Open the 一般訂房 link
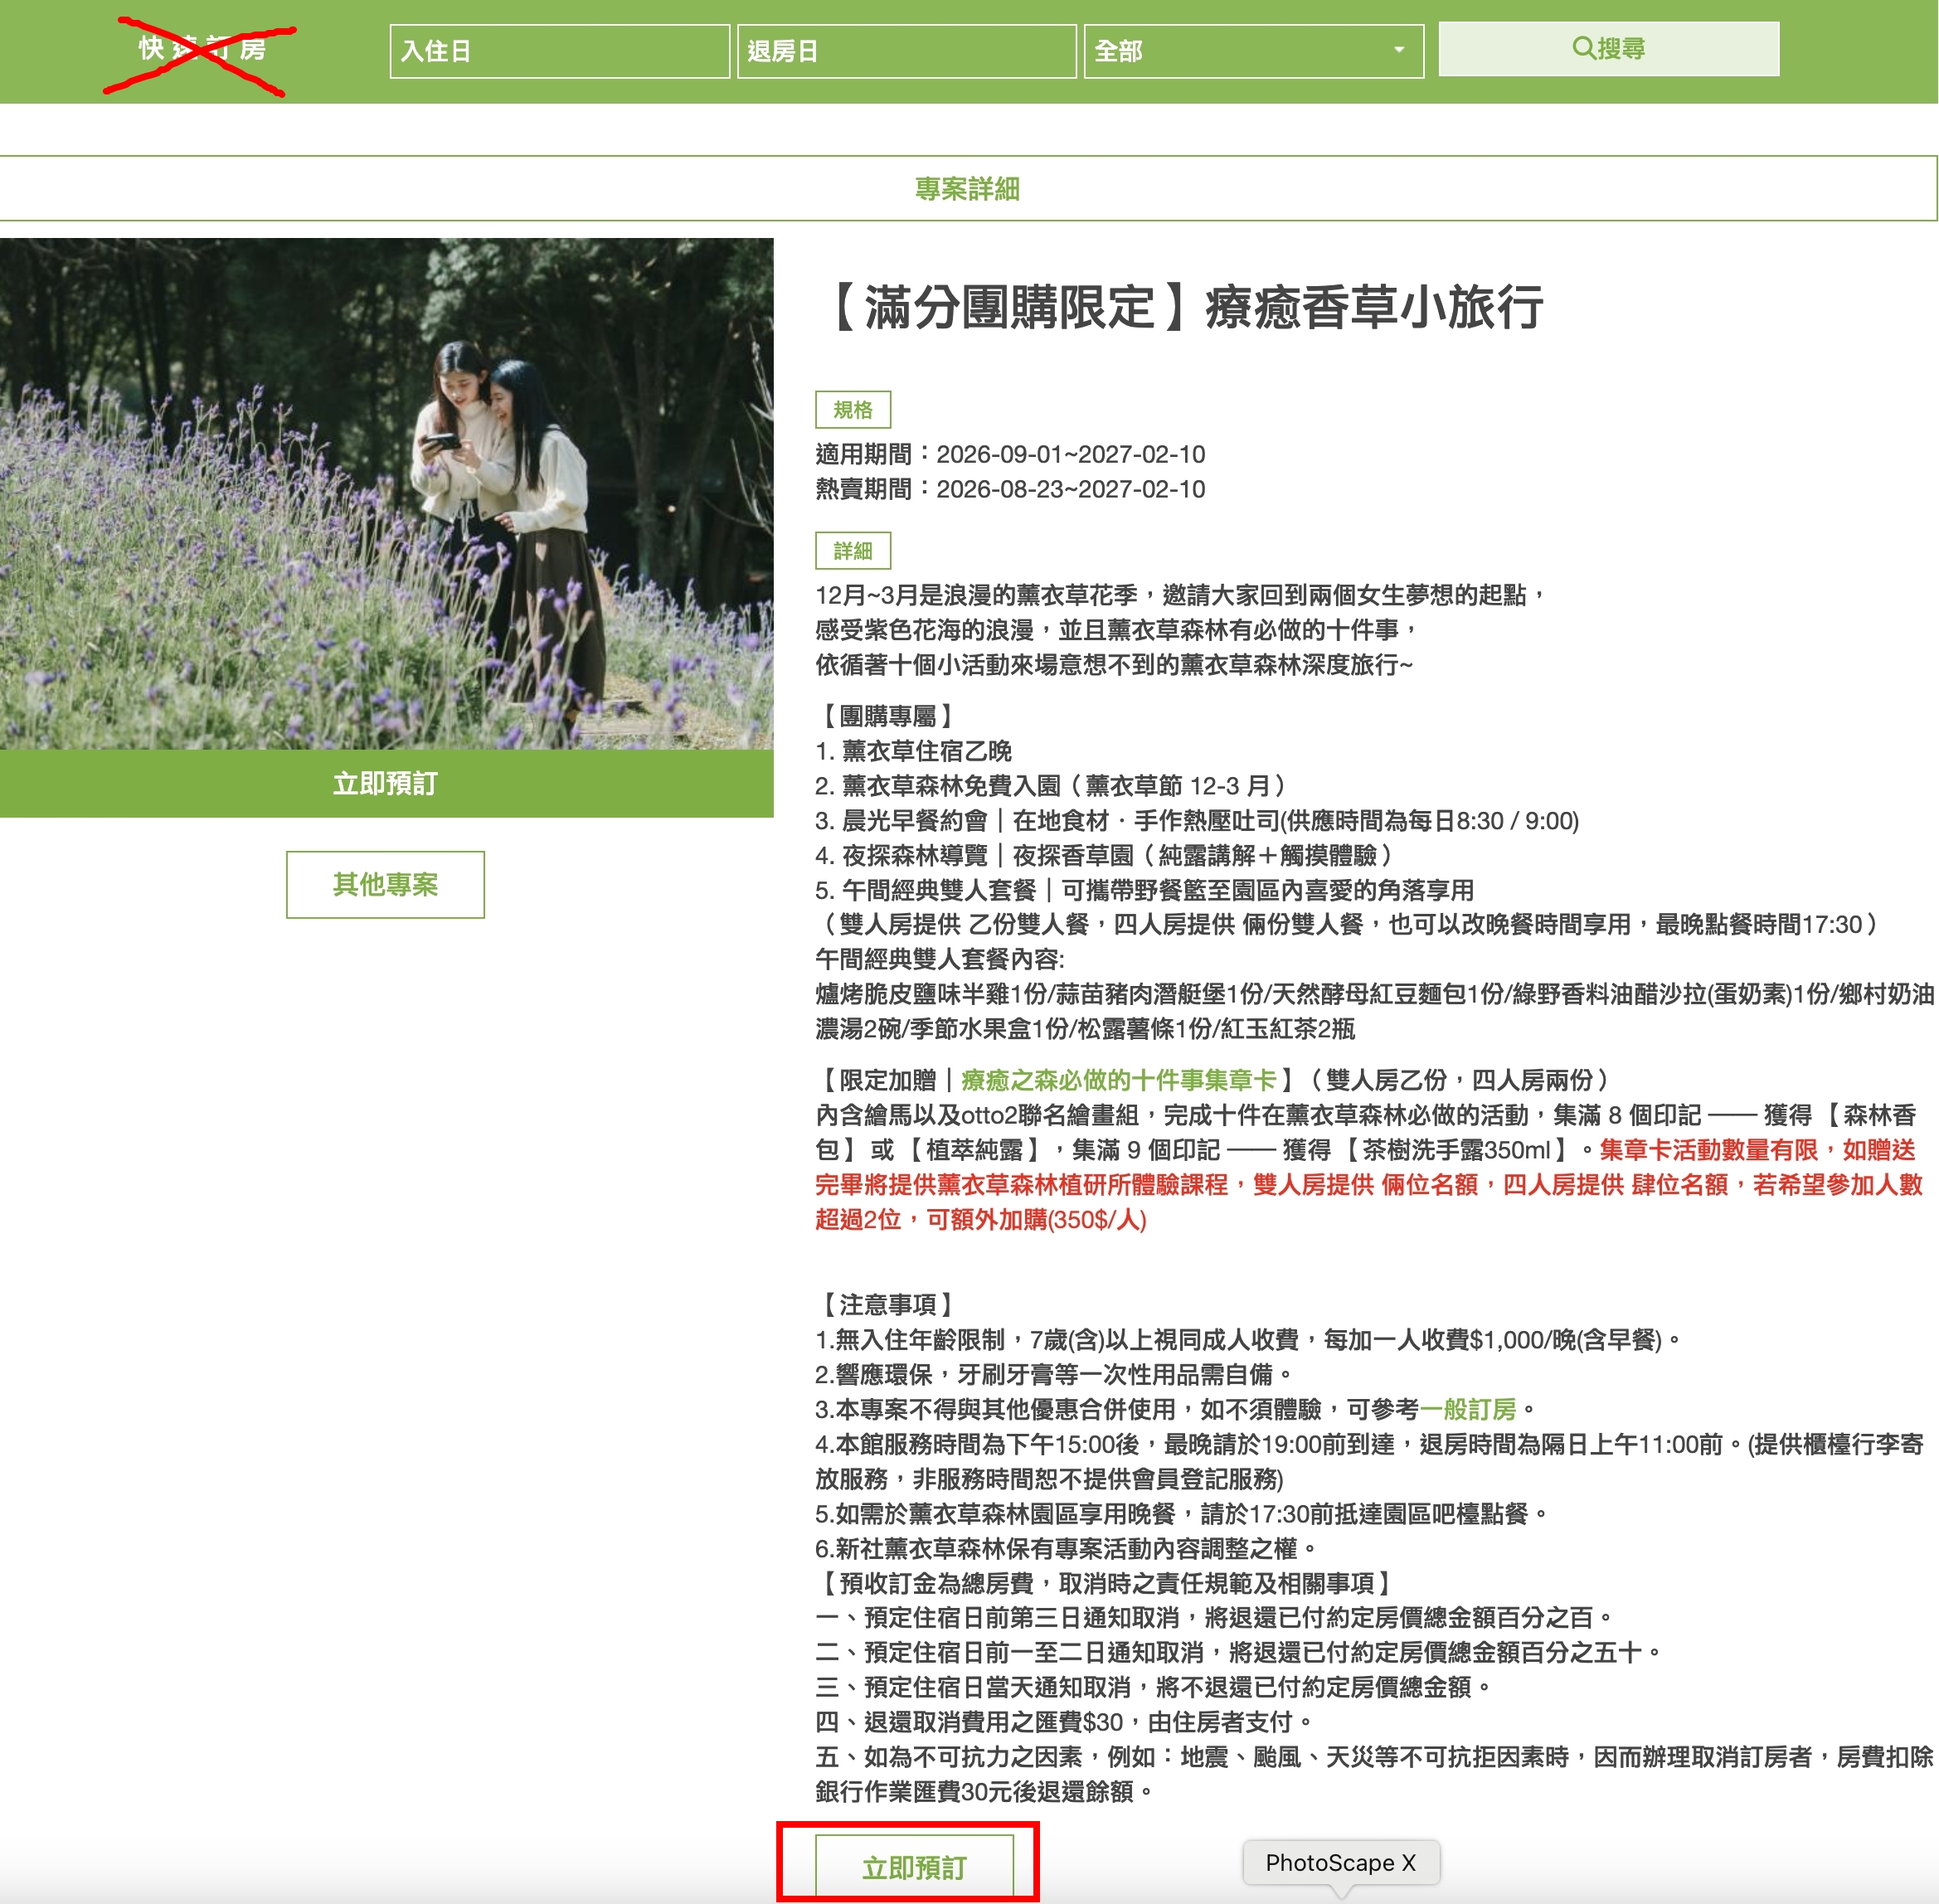 1467,1409
